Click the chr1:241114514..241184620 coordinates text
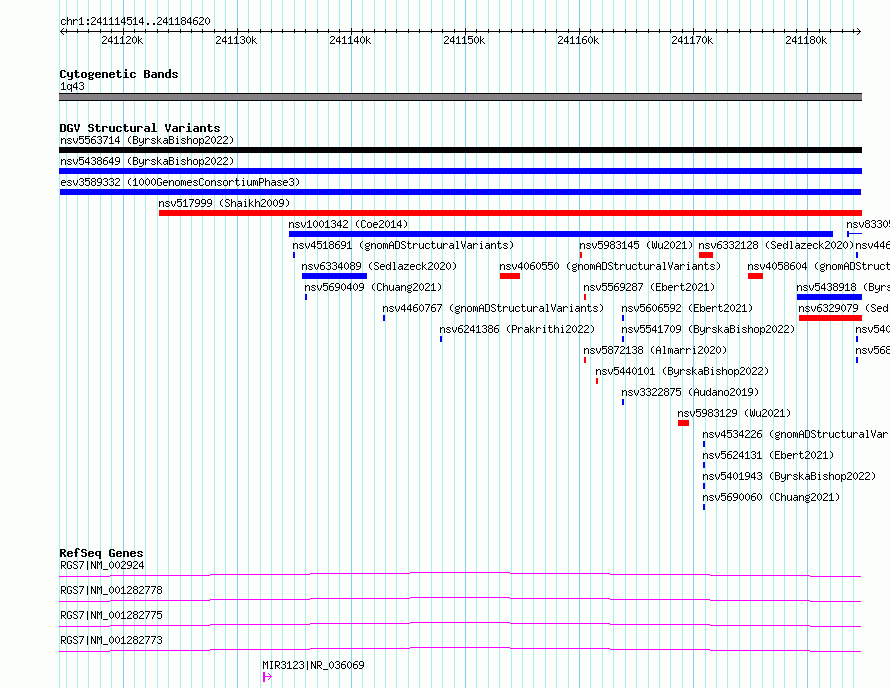 [x=135, y=22]
